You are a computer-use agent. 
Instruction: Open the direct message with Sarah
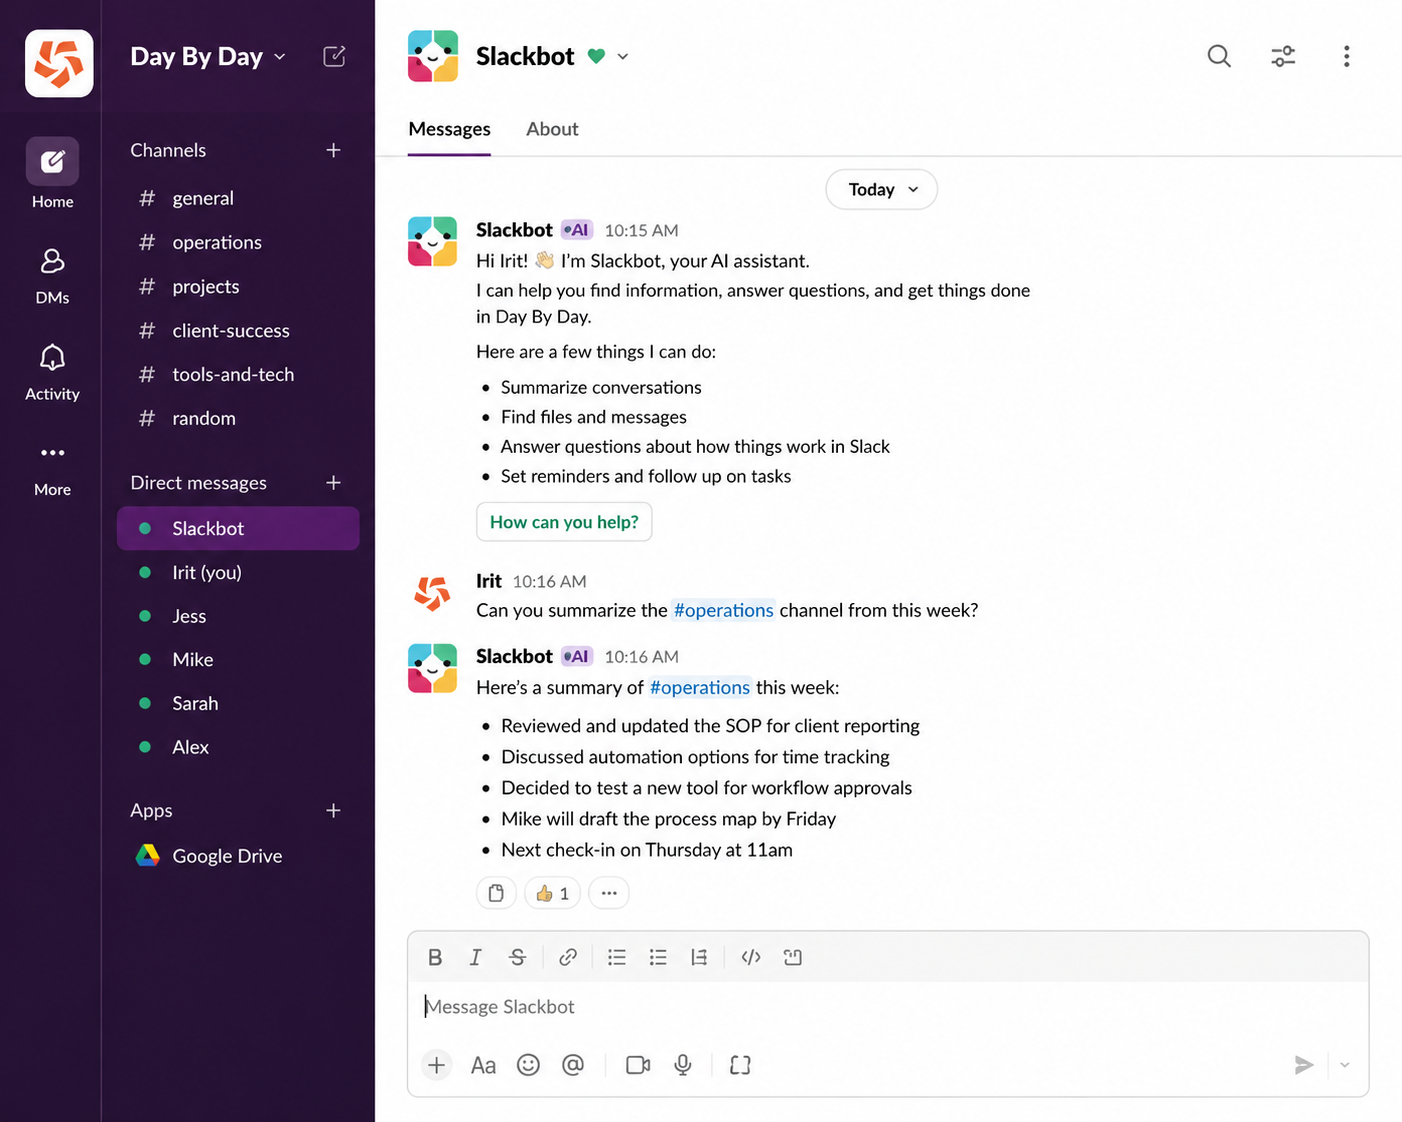tap(238, 703)
